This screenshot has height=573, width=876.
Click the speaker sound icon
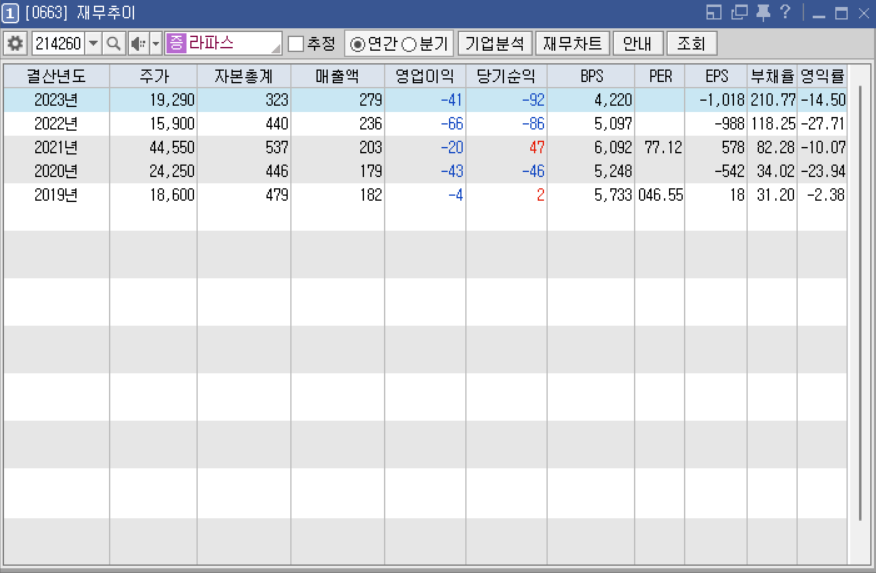point(137,44)
